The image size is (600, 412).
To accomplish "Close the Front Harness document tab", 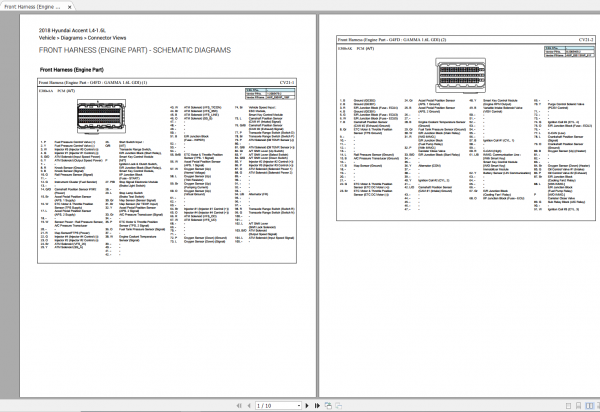I will point(69,7).
